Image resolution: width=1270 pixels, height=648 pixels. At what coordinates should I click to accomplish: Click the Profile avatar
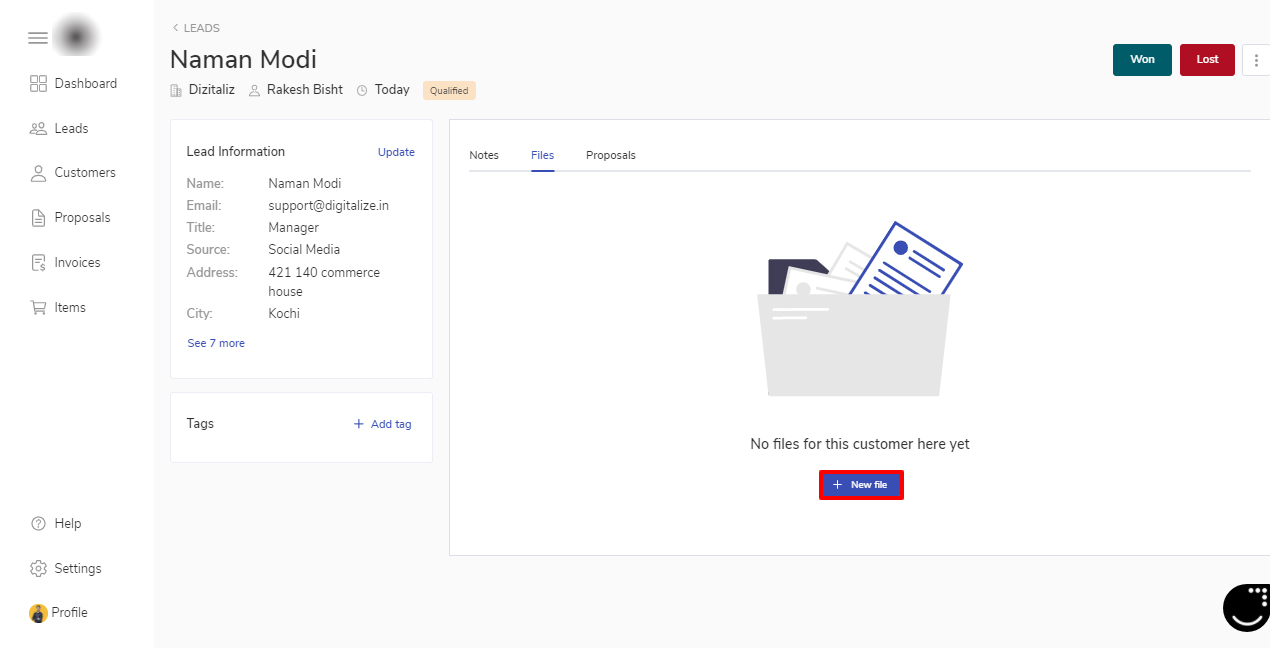point(39,613)
